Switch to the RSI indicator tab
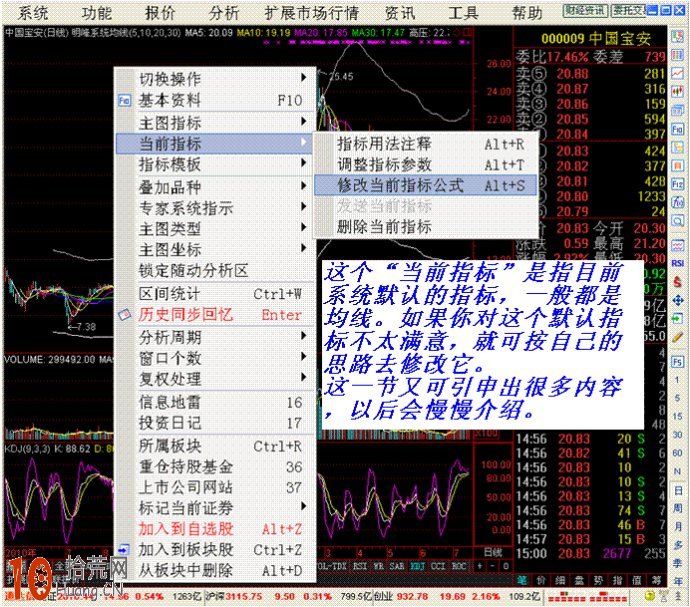690x607 pixels. click(x=360, y=566)
